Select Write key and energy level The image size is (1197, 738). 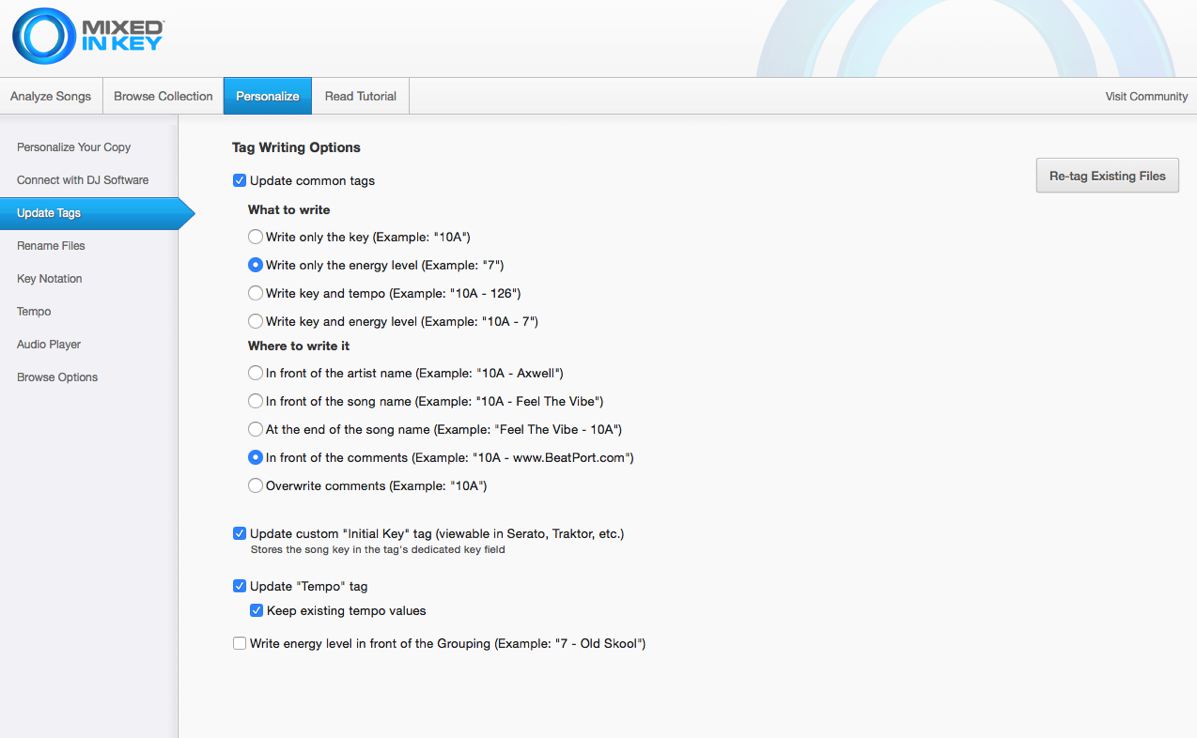coord(256,321)
